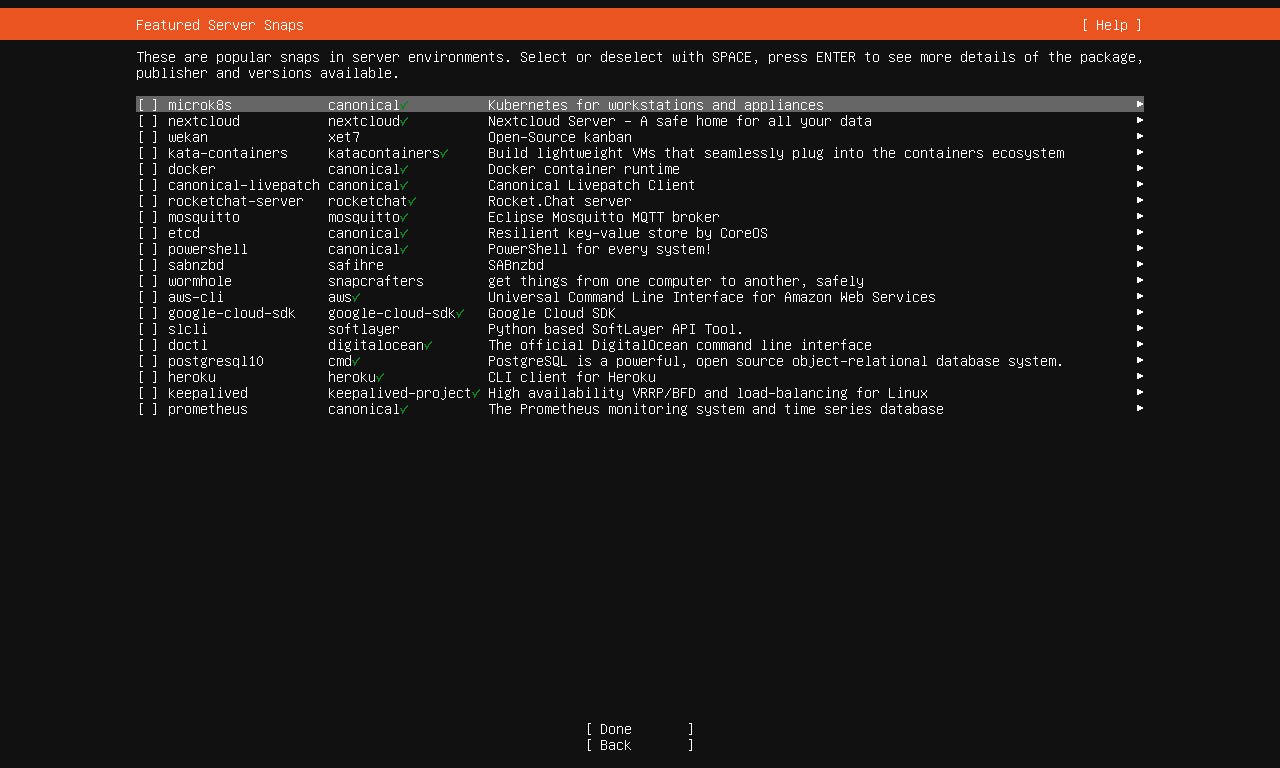Expand the wekan row arrow
Screen dimensions: 1280x768
[1140, 136]
